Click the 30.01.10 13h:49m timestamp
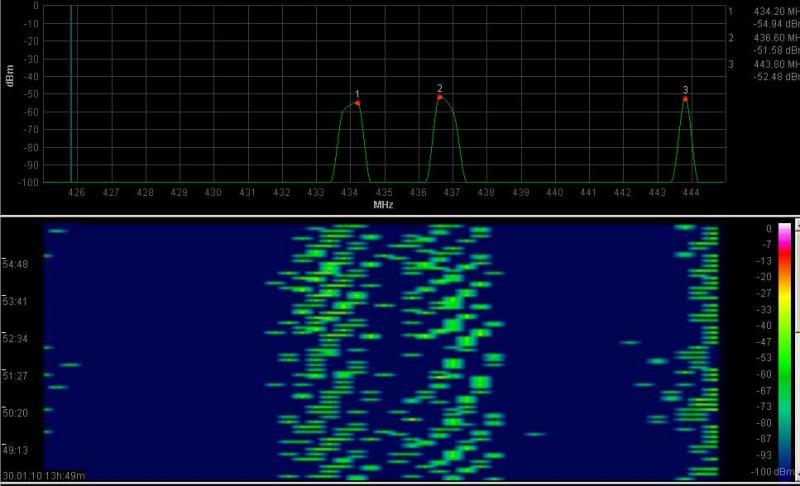The height and width of the screenshot is (486, 800). 44,475
